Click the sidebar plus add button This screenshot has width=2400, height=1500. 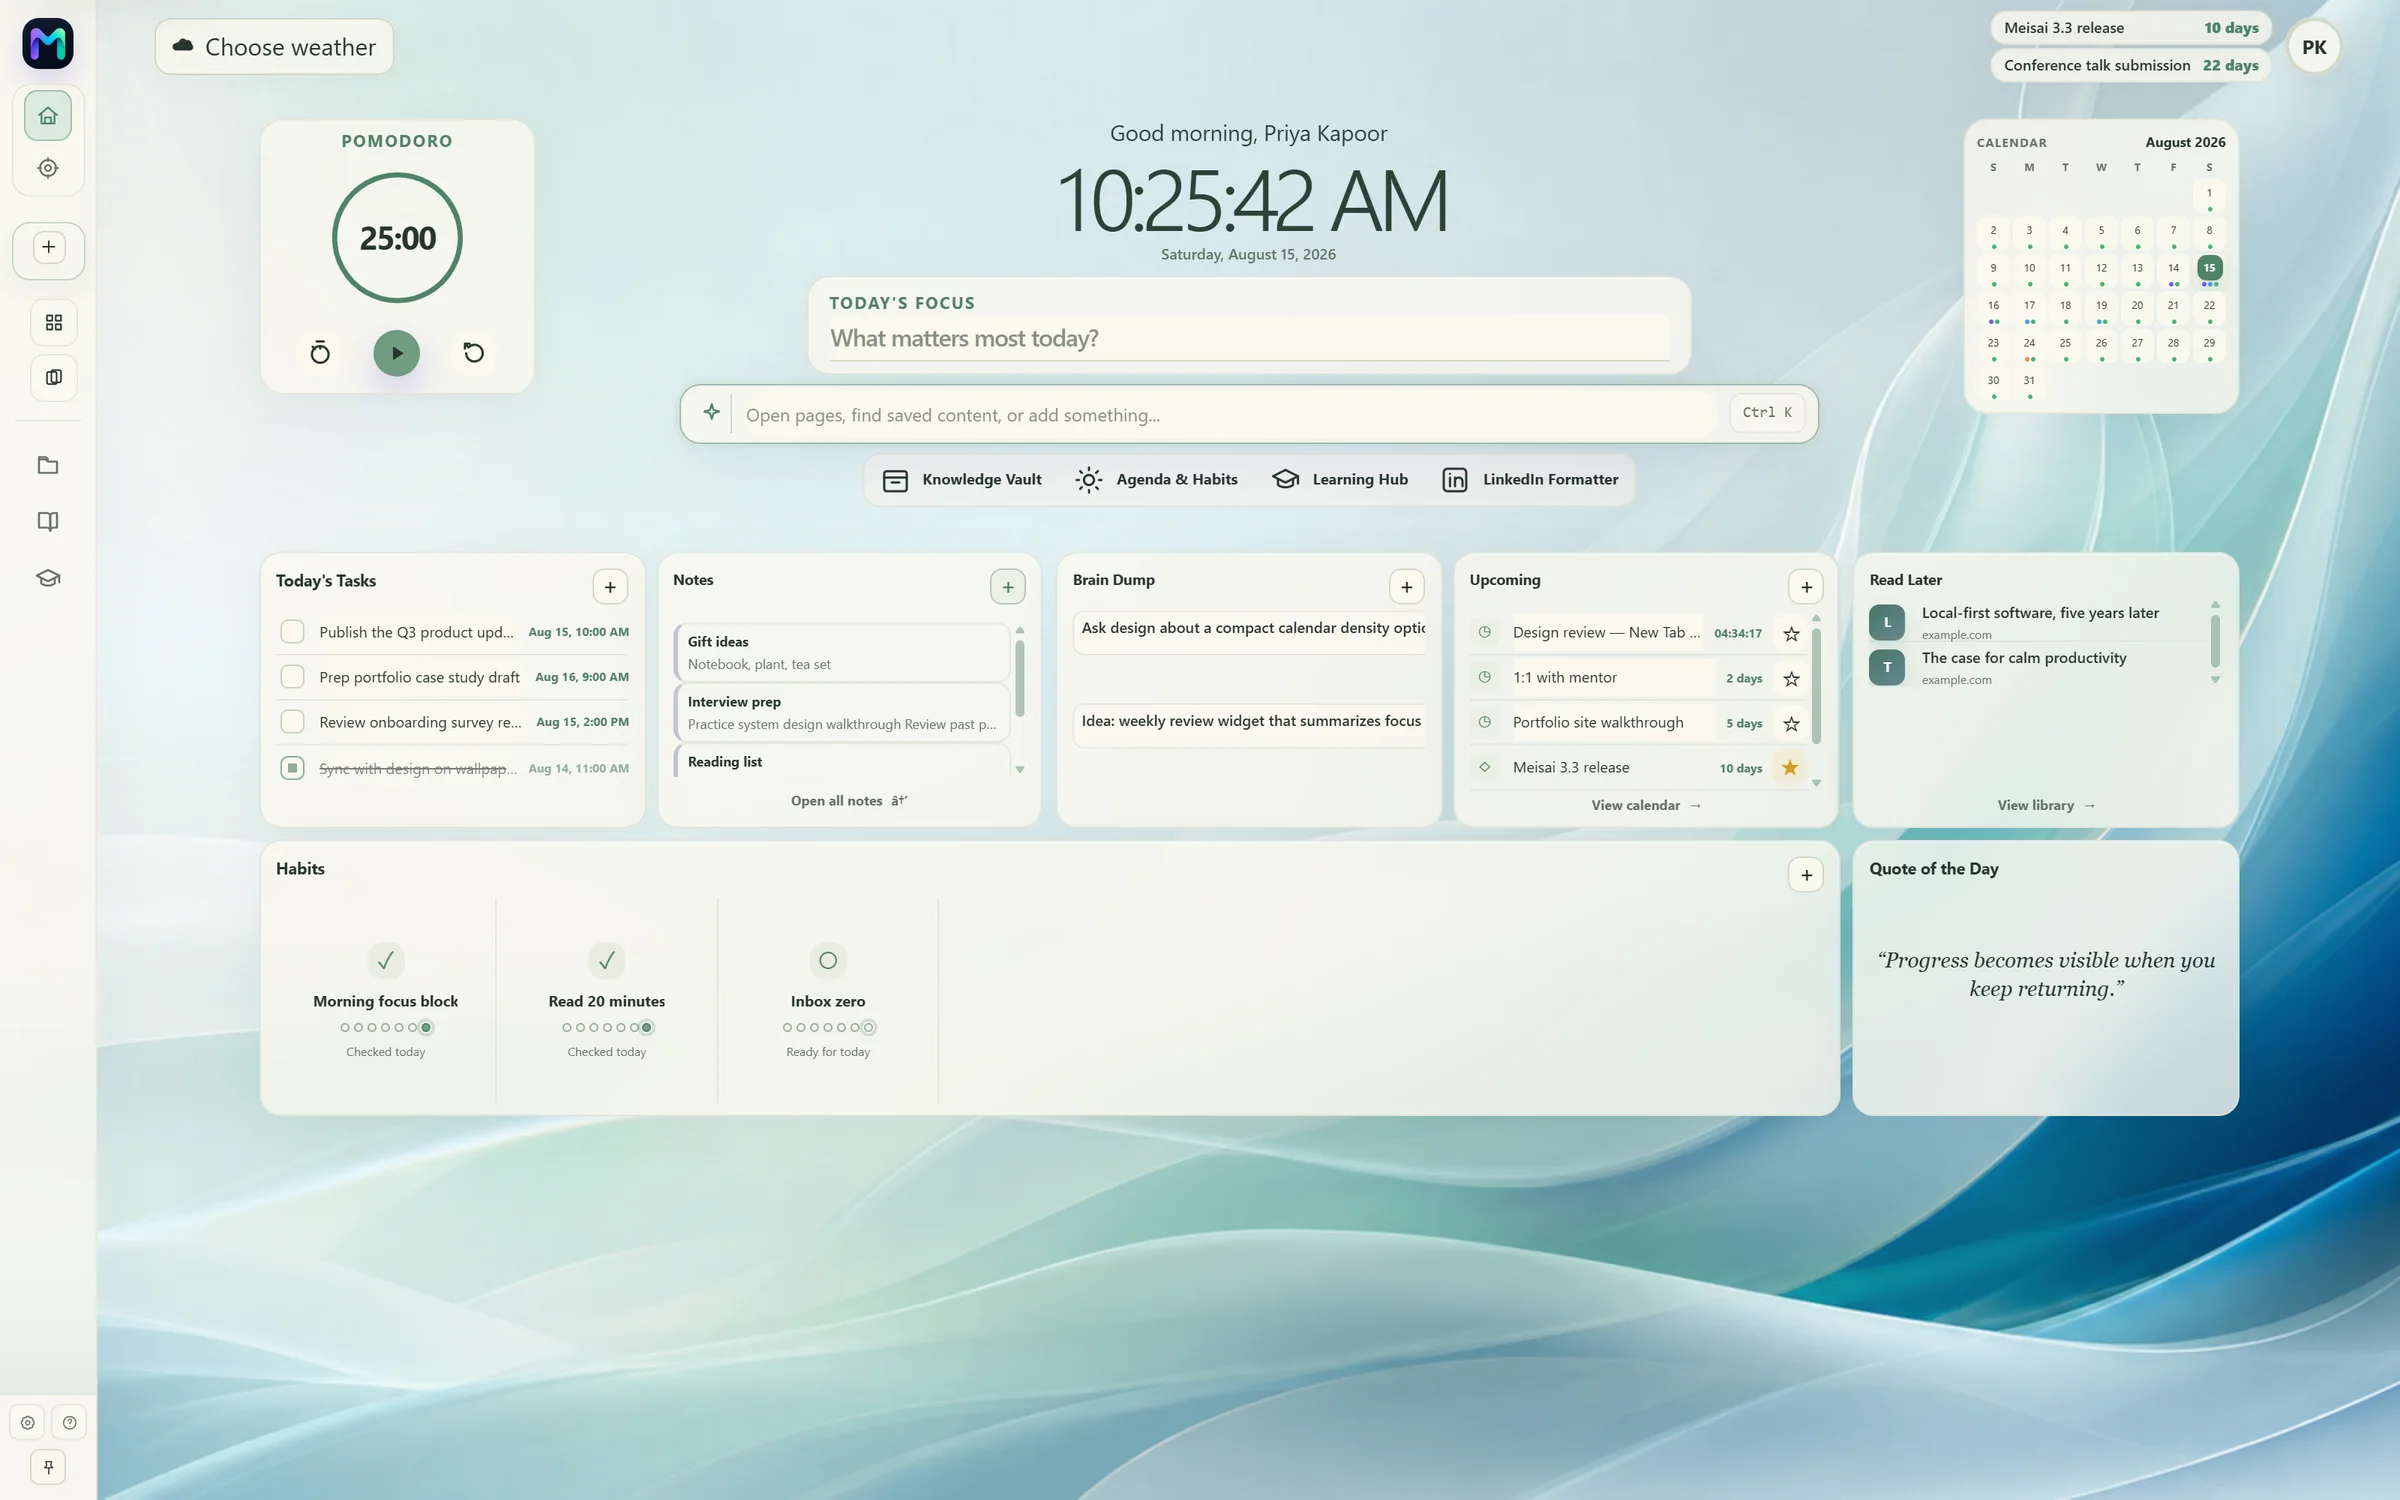pyautogui.click(x=48, y=247)
